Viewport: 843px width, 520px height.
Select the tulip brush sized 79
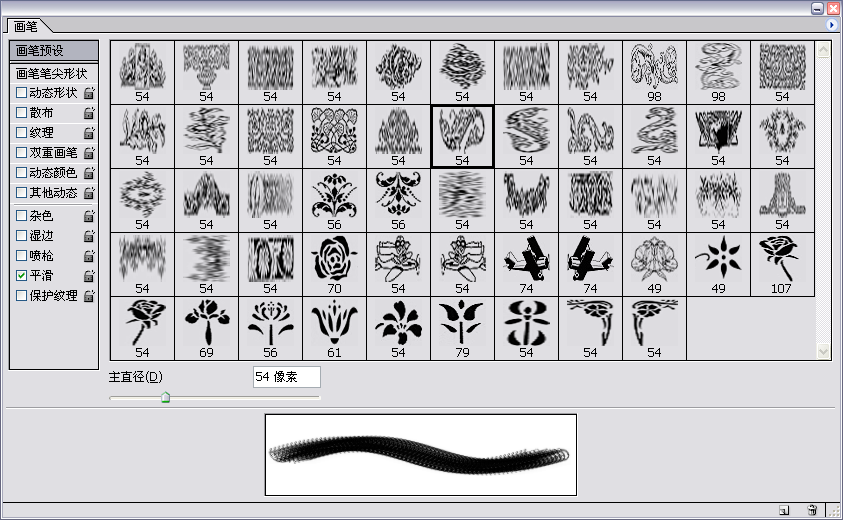click(x=462, y=329)
